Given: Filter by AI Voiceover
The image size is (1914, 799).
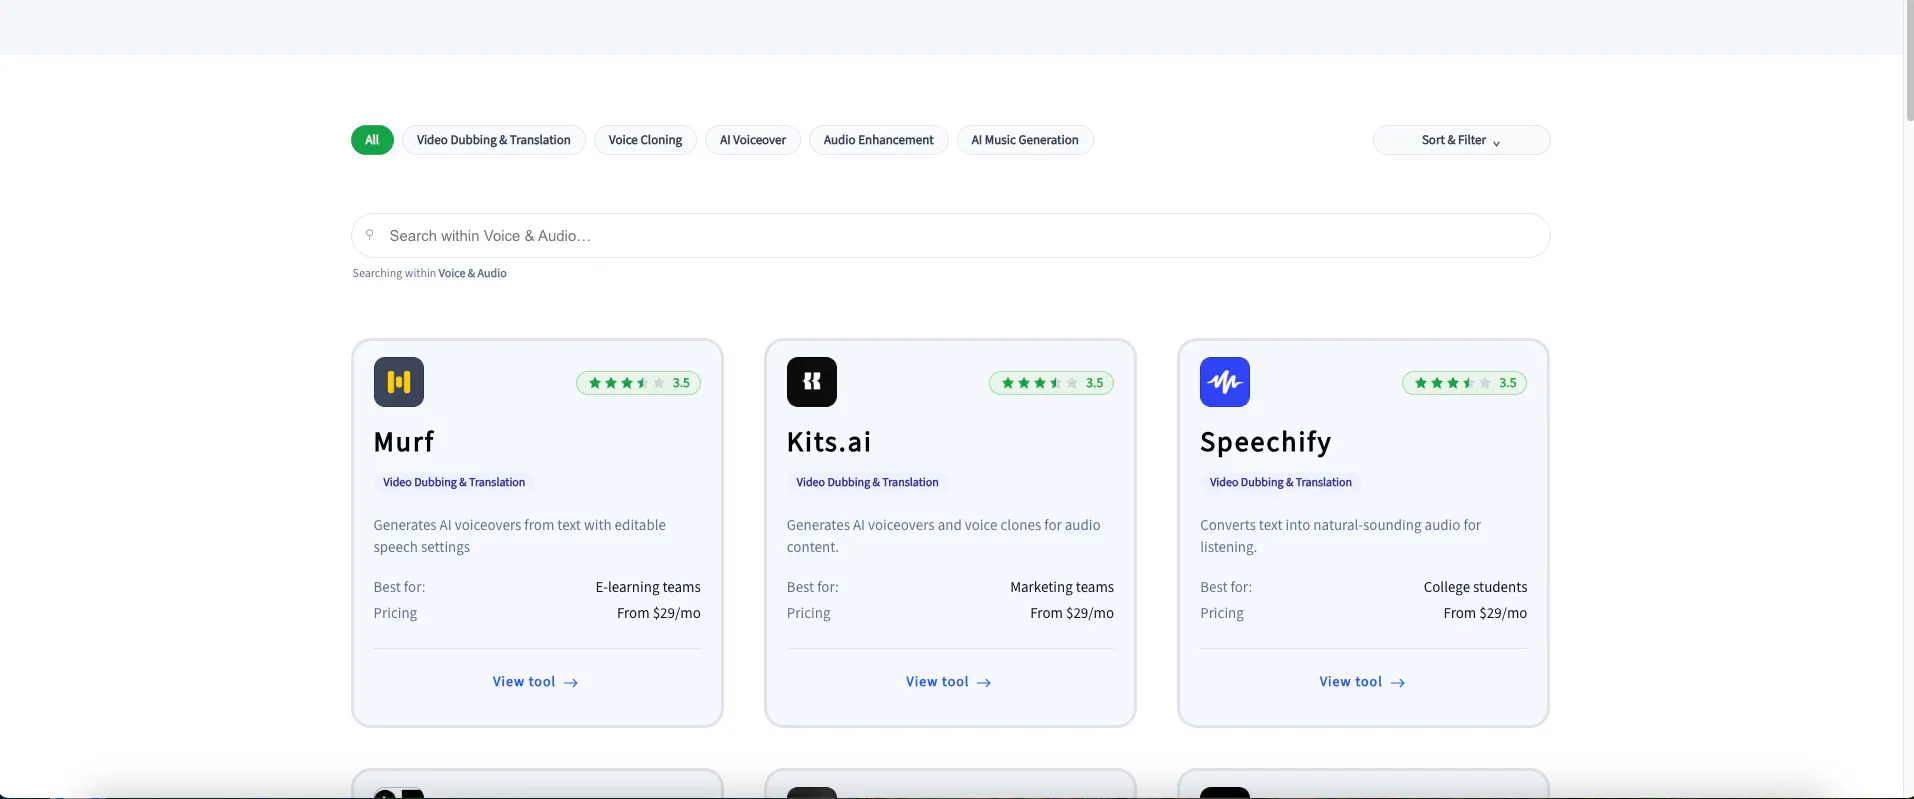Looking at the screenshot, I should click(x=753, y=140).
